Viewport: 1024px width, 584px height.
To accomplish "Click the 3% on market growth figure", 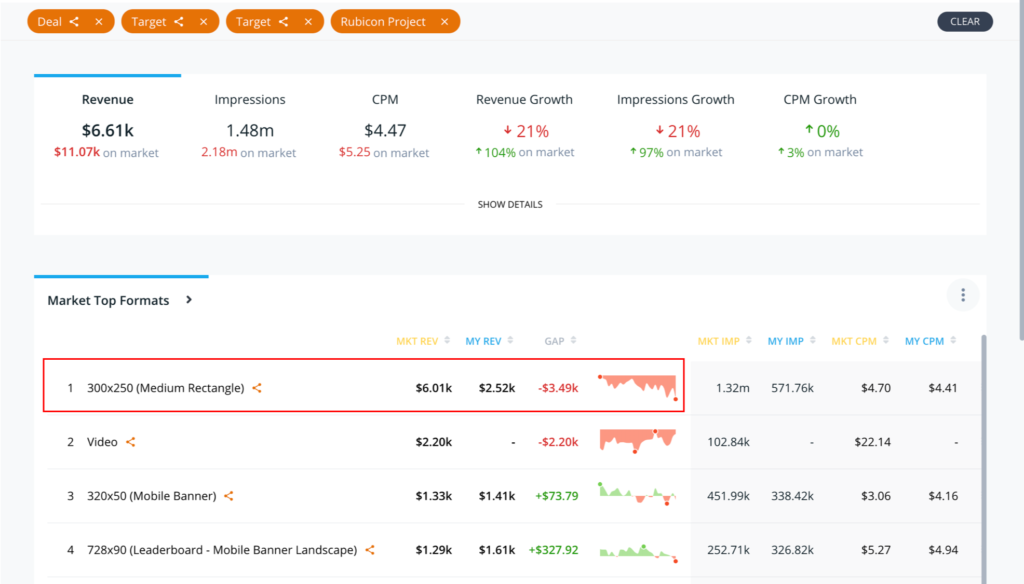I will tap(791, 152).
